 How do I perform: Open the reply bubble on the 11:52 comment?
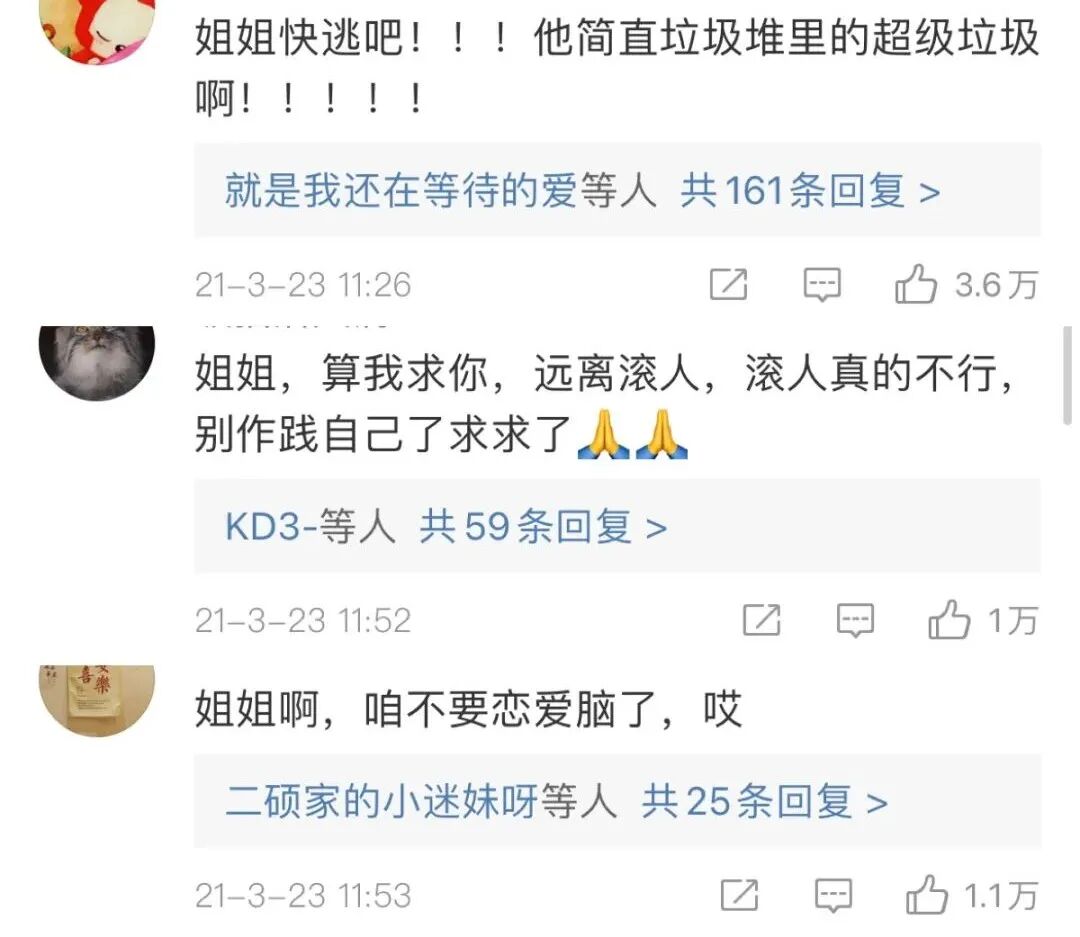click(x=855, y=620)
